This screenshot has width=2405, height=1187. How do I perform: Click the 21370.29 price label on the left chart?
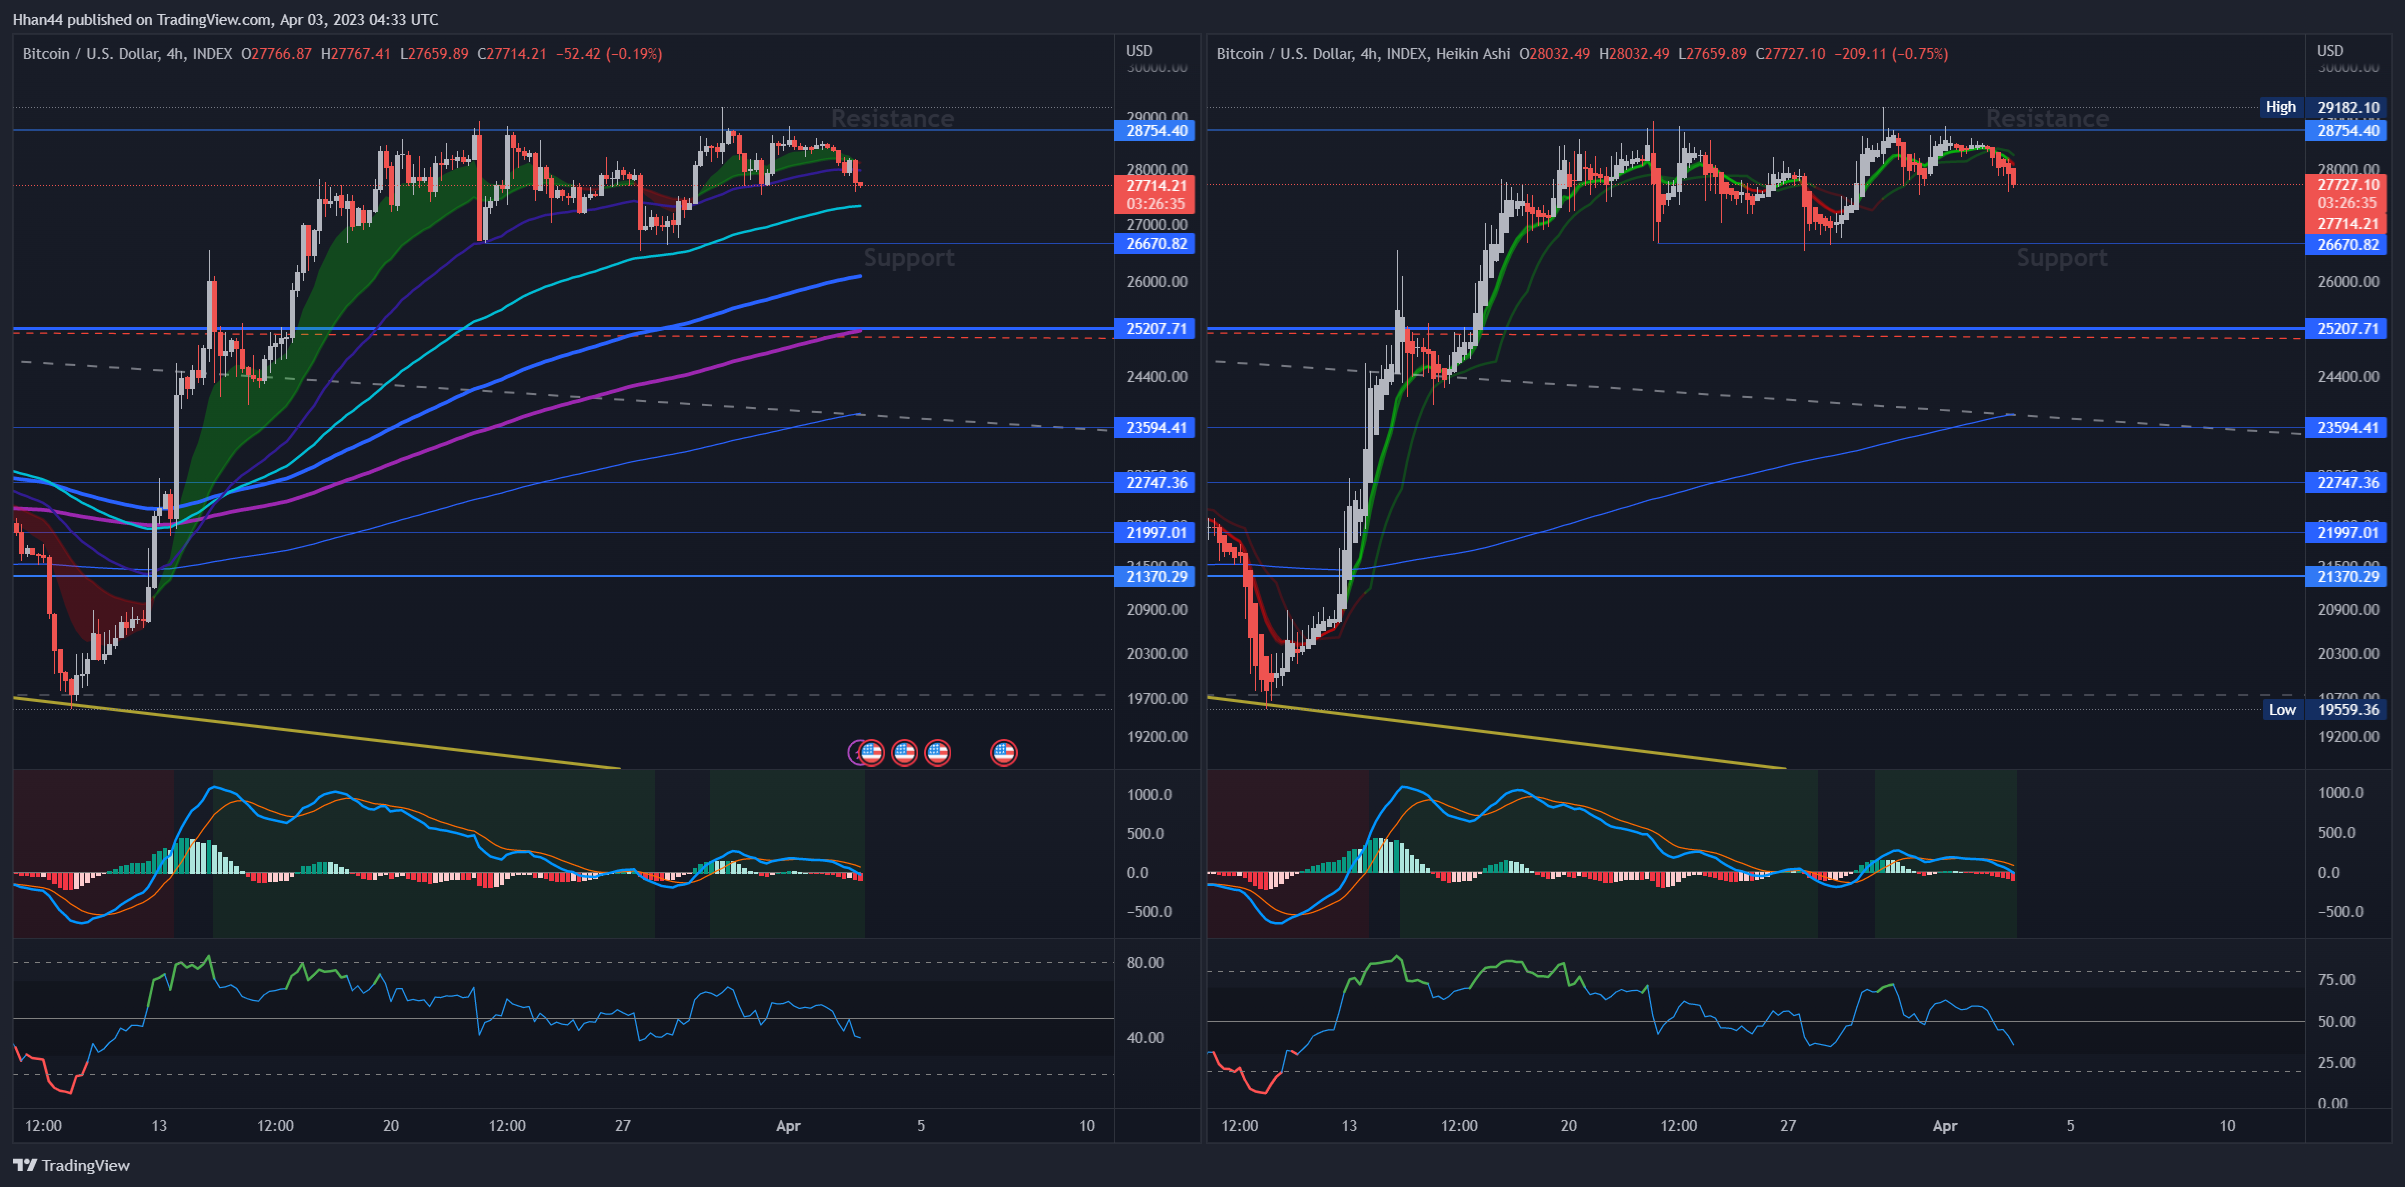tap(1156, 576)
